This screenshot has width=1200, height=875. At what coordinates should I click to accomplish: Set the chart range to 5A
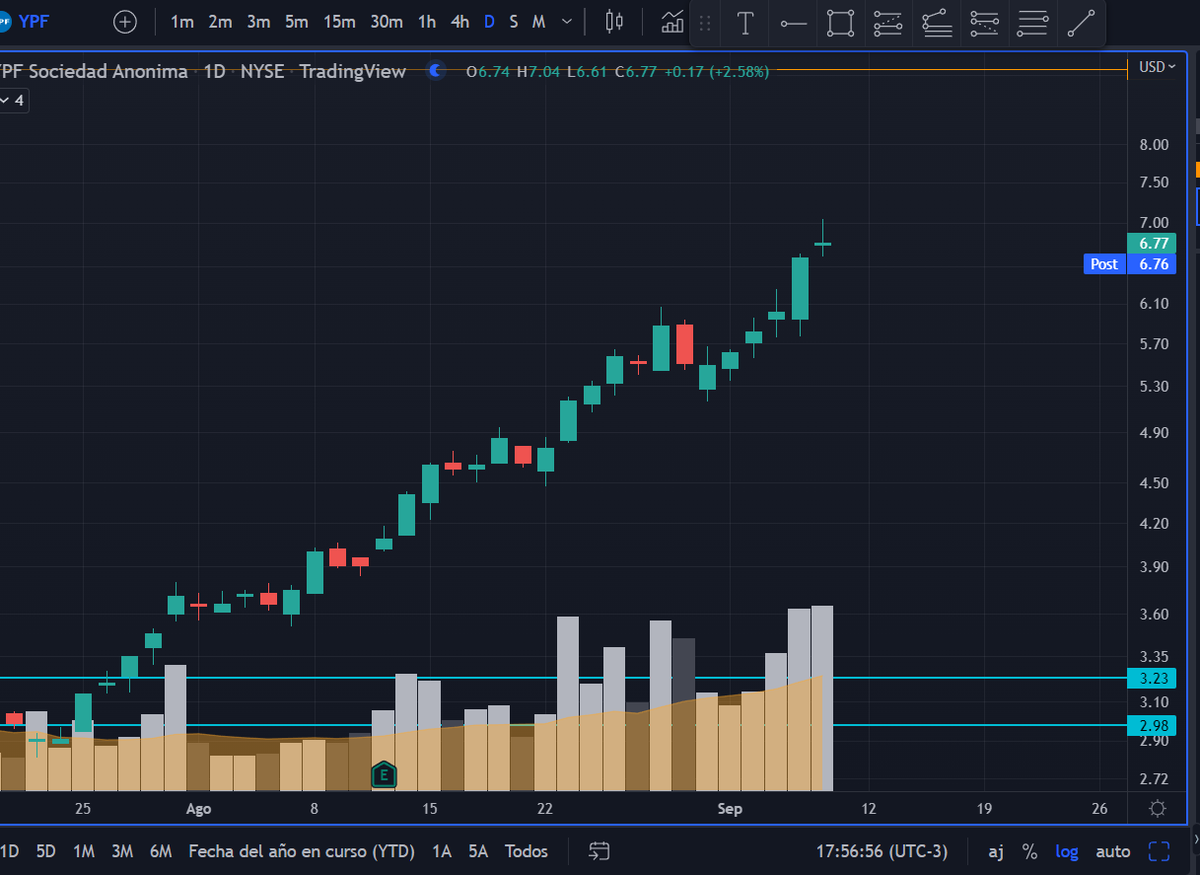[478, 851]
